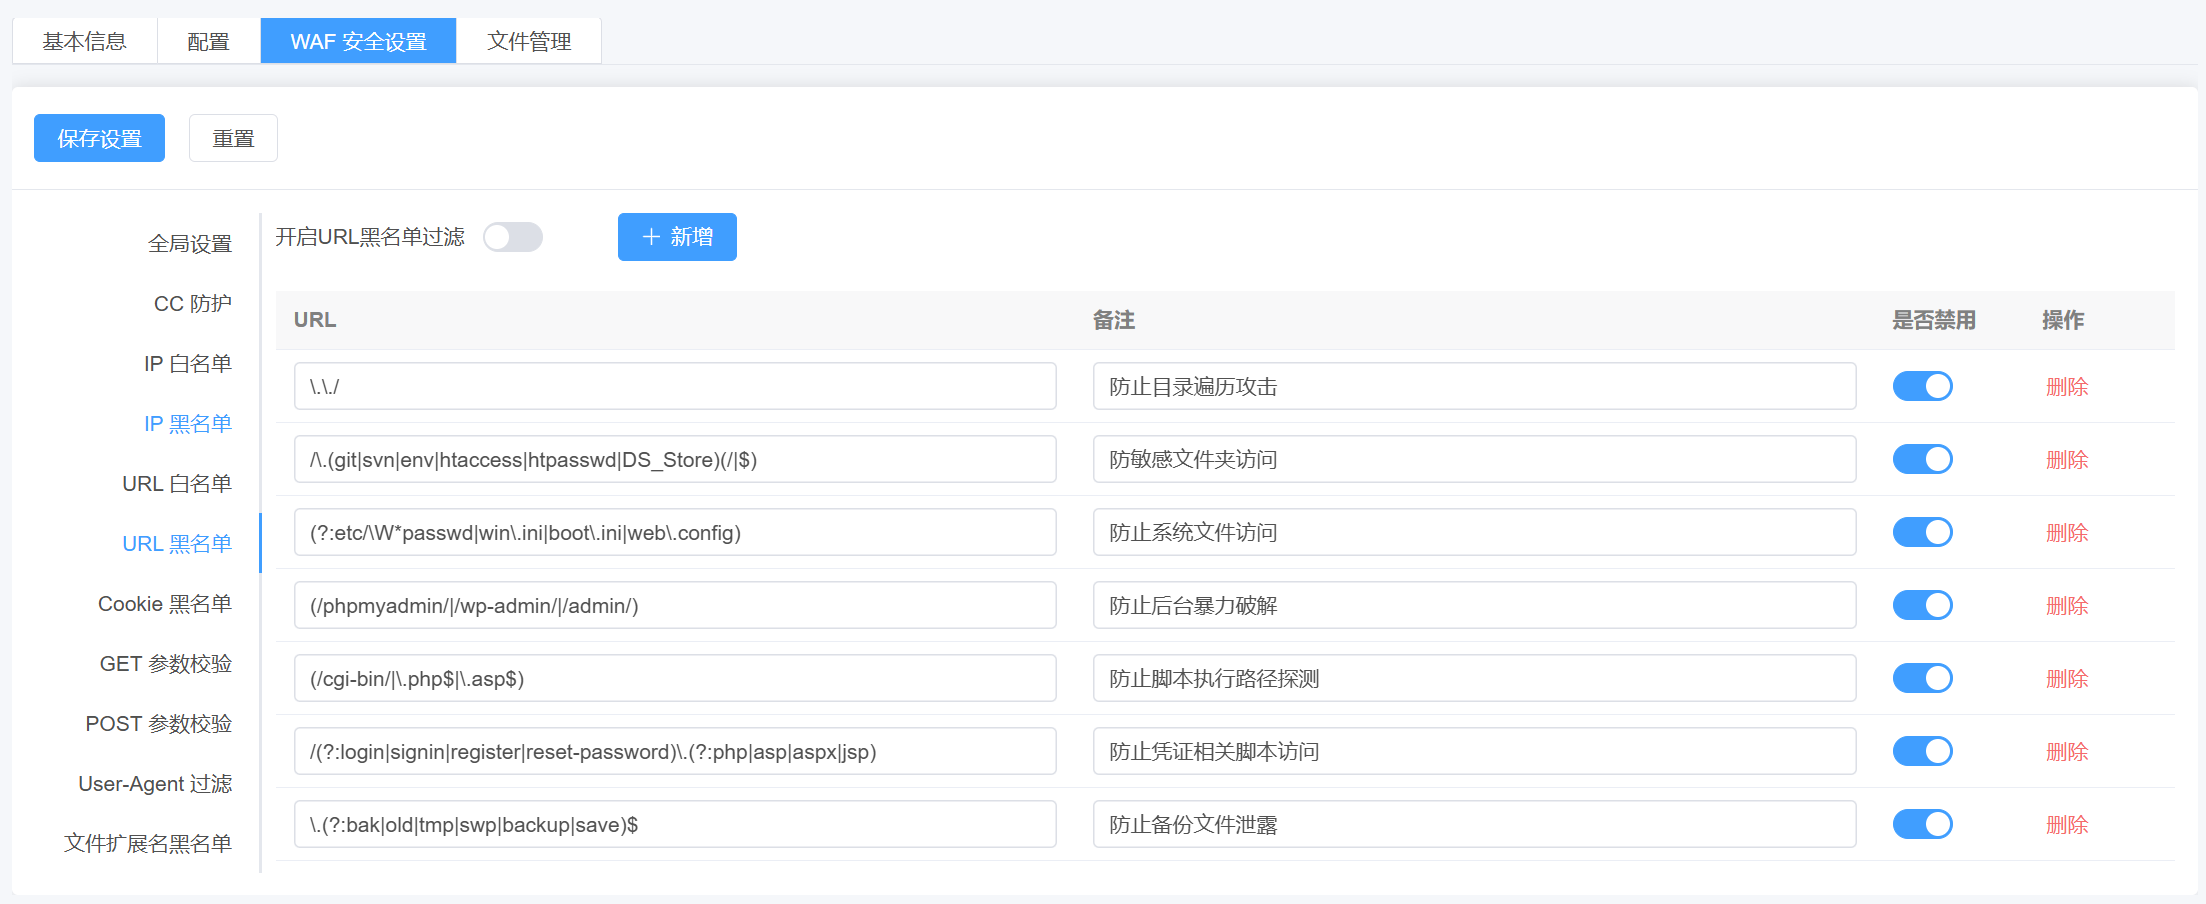2206x904 pixels.
Task: Open IP 白名单 in the side menu
Action: click(x=188, y=364)
